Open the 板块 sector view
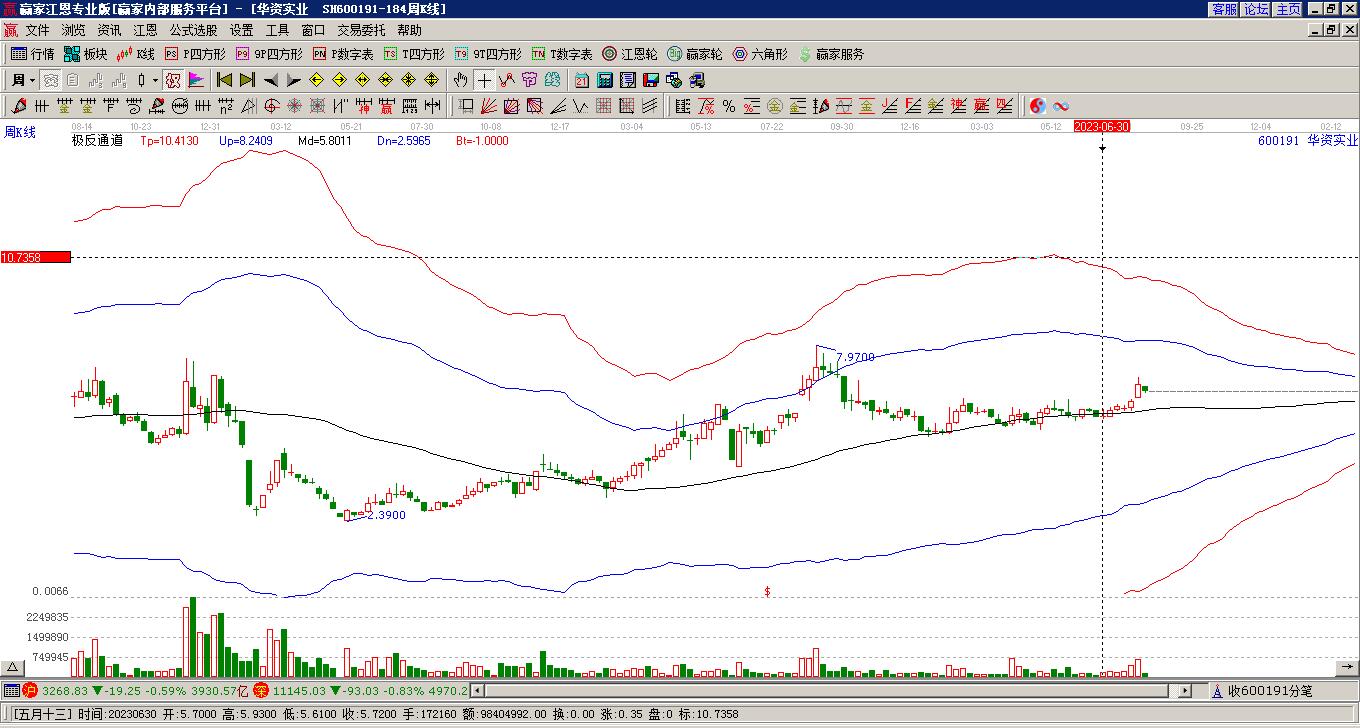1360x728 pixels. [85, 54]
